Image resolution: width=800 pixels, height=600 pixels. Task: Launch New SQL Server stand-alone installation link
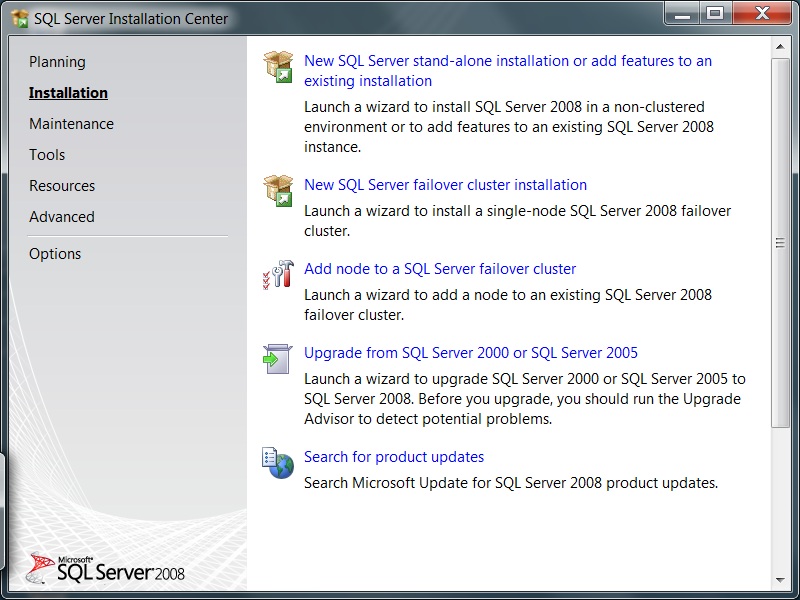[x=507, y=61]
